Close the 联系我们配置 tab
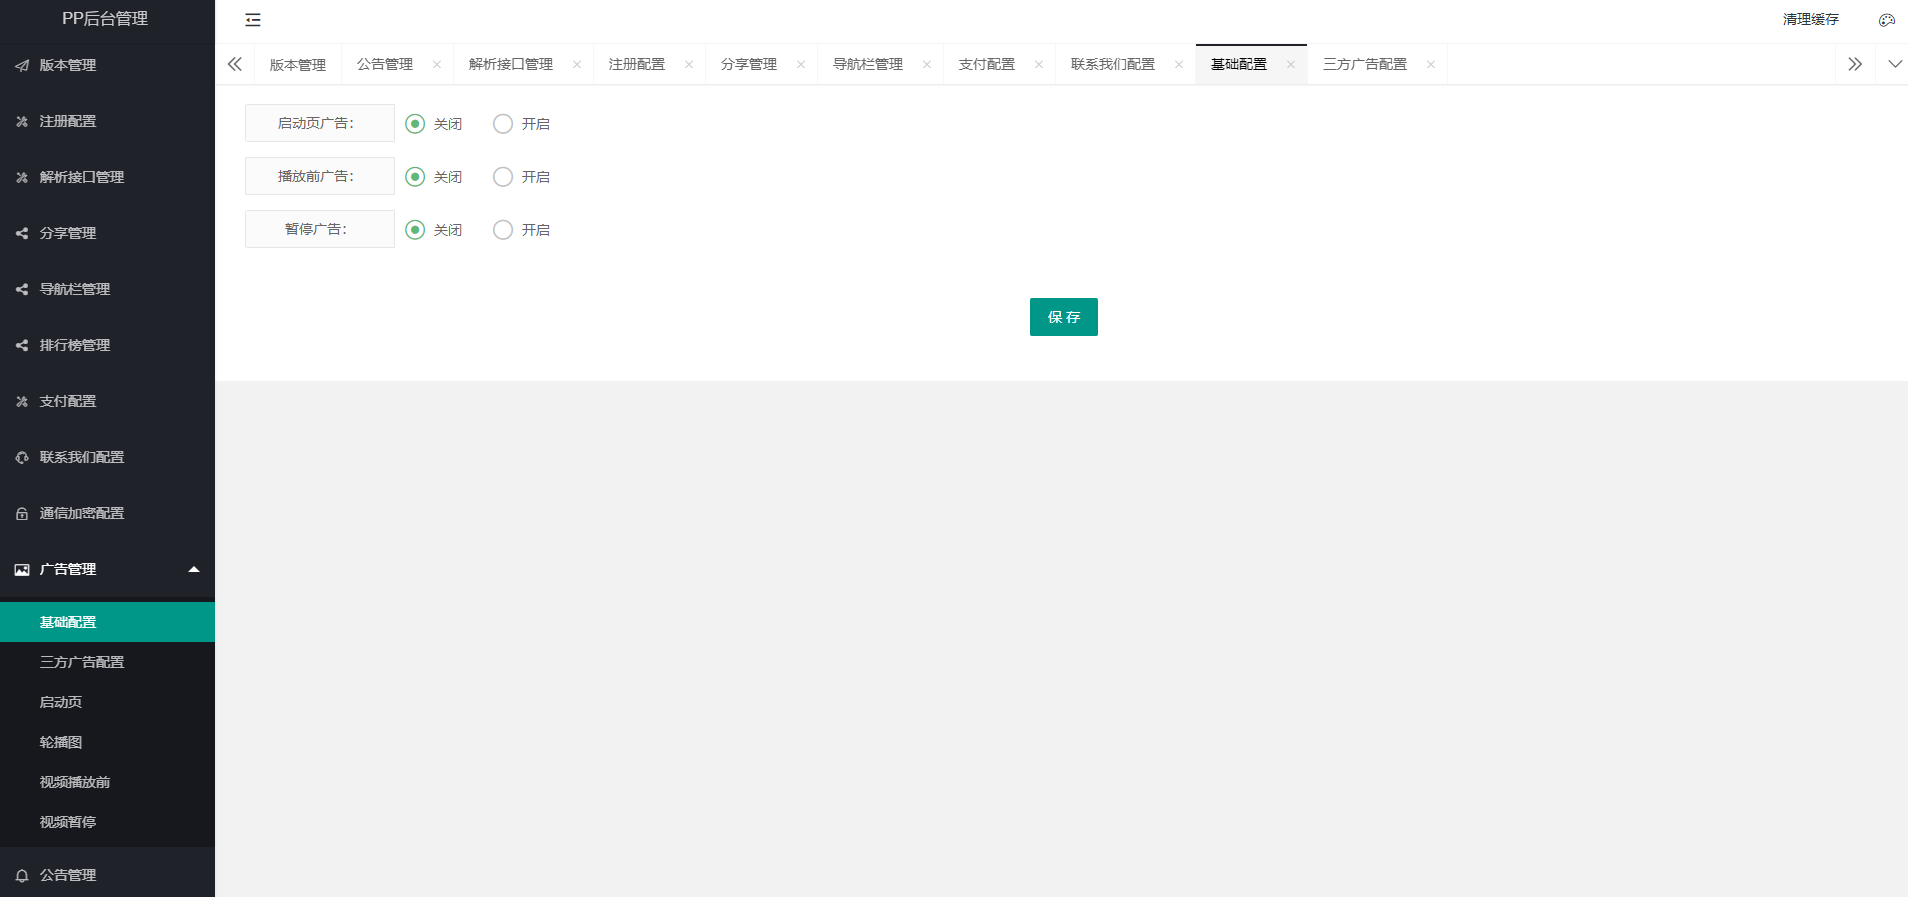The image size is (1908, 897). [x=1179, y=64]
